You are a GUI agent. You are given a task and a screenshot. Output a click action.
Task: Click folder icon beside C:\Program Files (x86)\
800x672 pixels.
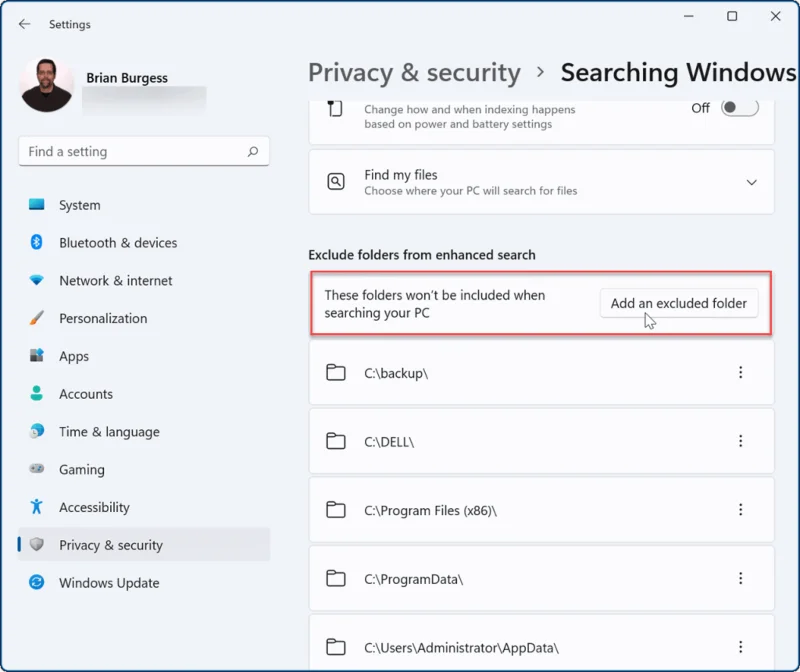coord(336,510)
